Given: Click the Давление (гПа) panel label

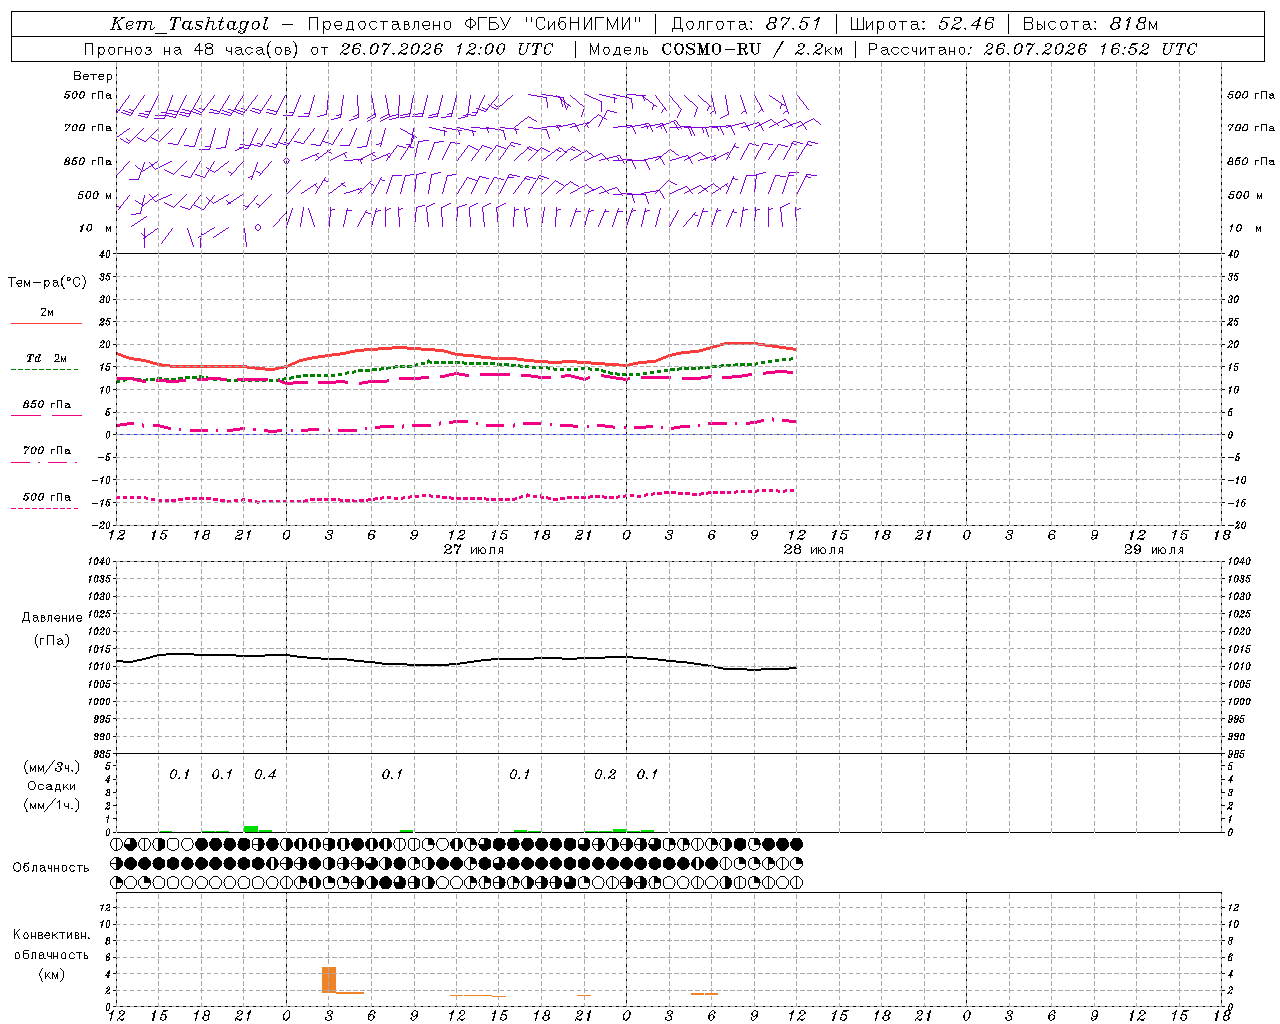Looking at the screenshot, I should (x=52, y=629).
